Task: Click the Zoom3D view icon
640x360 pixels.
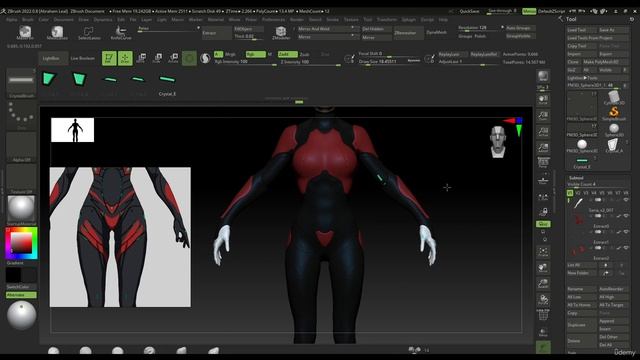Action: click(x=543, y=284)
